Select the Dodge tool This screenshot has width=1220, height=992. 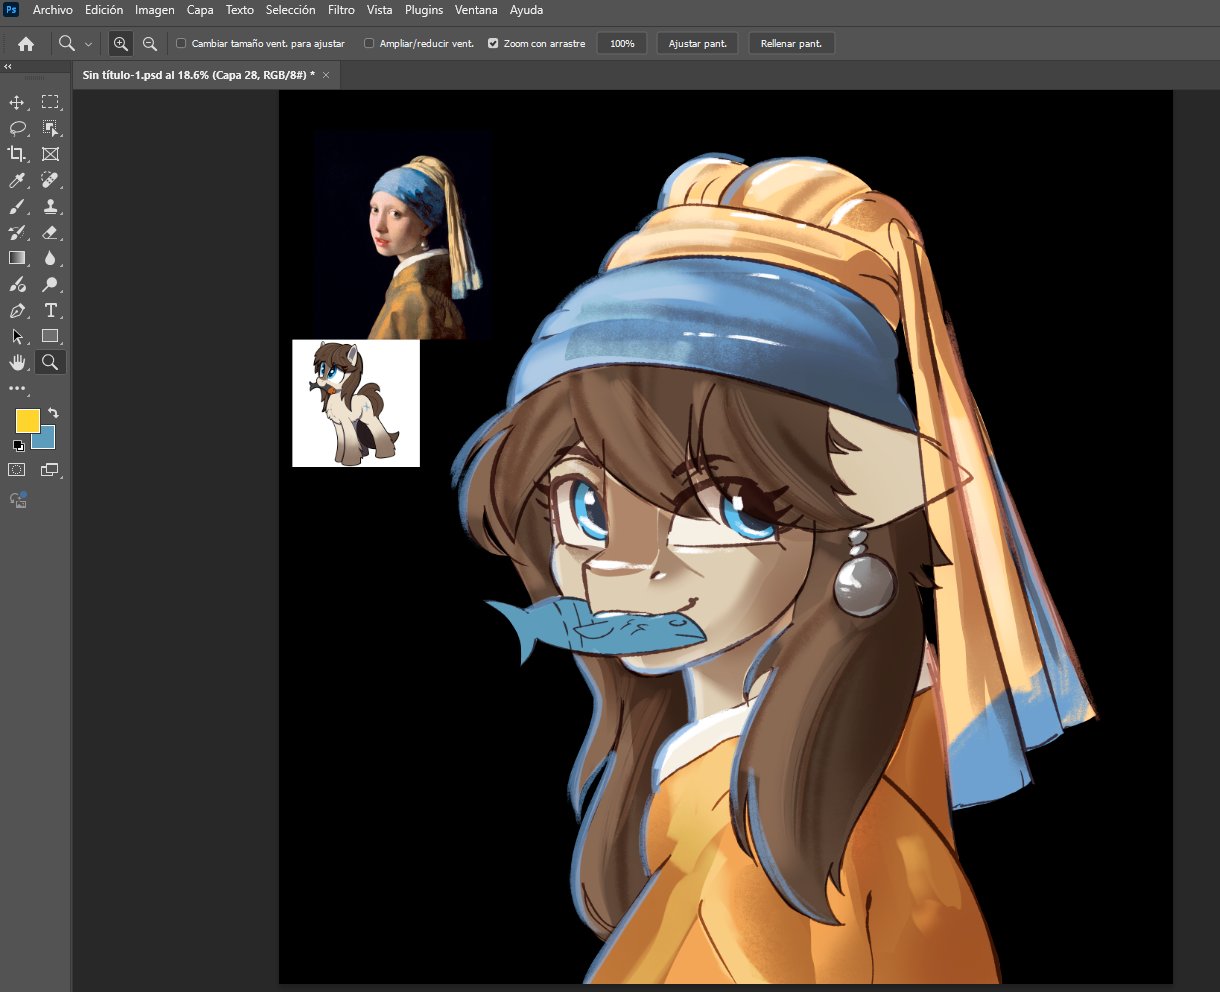click(x=50, y=284)
